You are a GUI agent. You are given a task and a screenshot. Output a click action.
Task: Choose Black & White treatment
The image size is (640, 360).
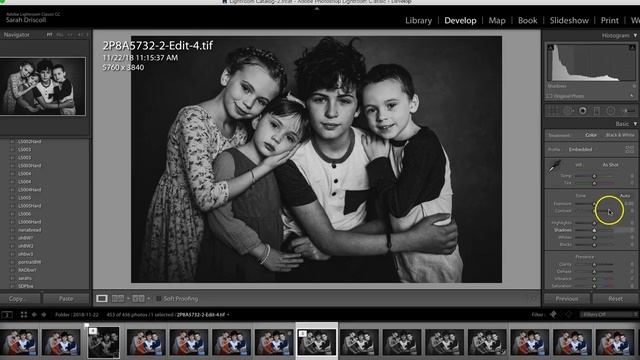tap(620, 135)
